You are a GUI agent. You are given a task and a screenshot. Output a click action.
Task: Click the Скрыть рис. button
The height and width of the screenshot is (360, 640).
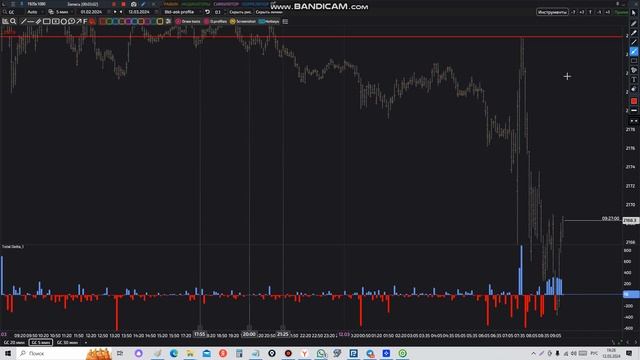pos(240,12)
